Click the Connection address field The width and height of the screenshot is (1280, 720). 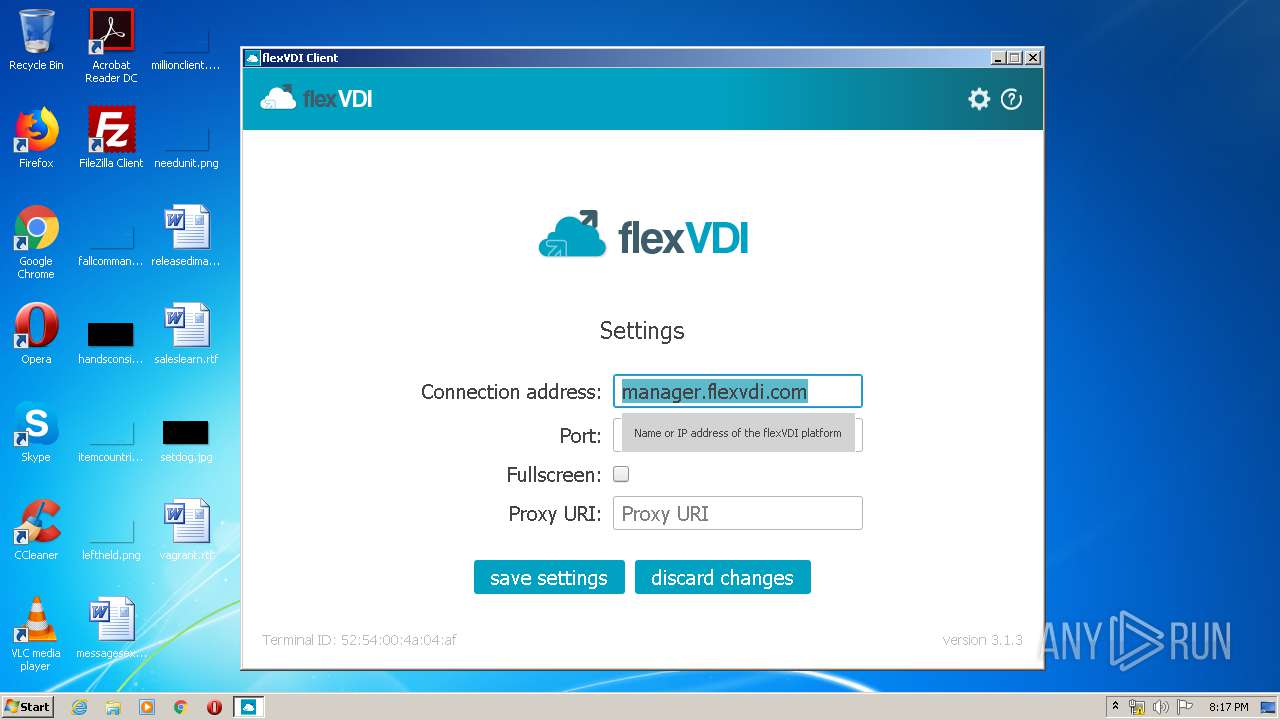(737, 391)
